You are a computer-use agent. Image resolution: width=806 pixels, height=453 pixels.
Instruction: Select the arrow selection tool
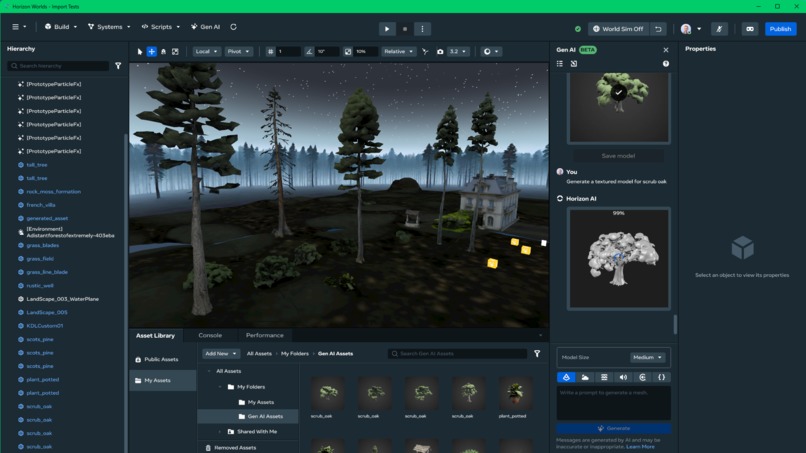(x=140, y=51)
